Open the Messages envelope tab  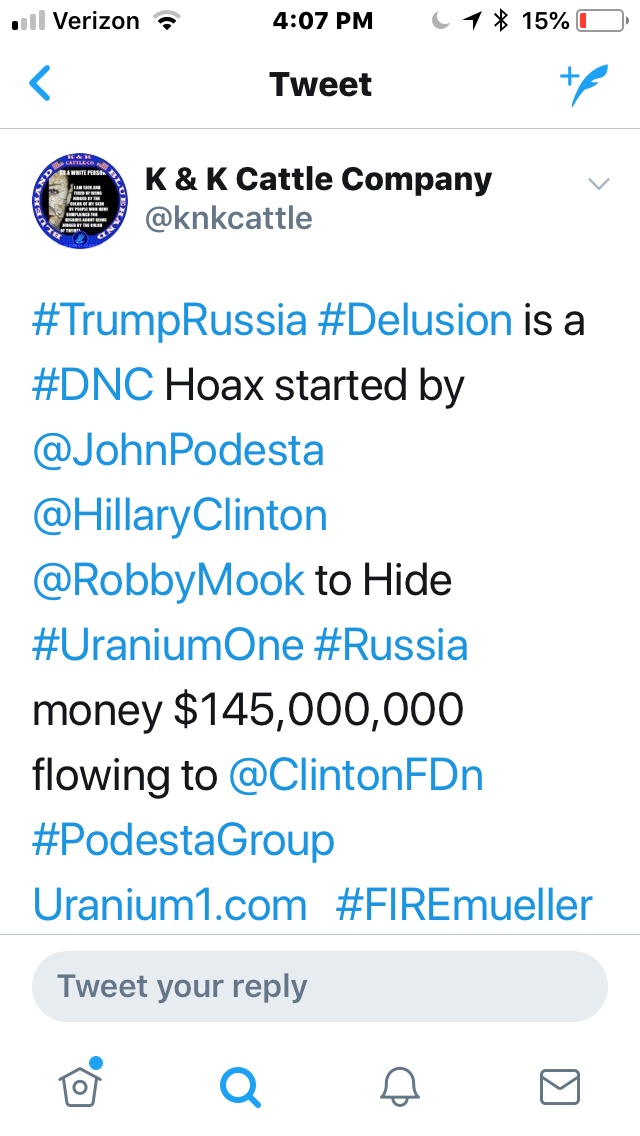[559, 1085]
